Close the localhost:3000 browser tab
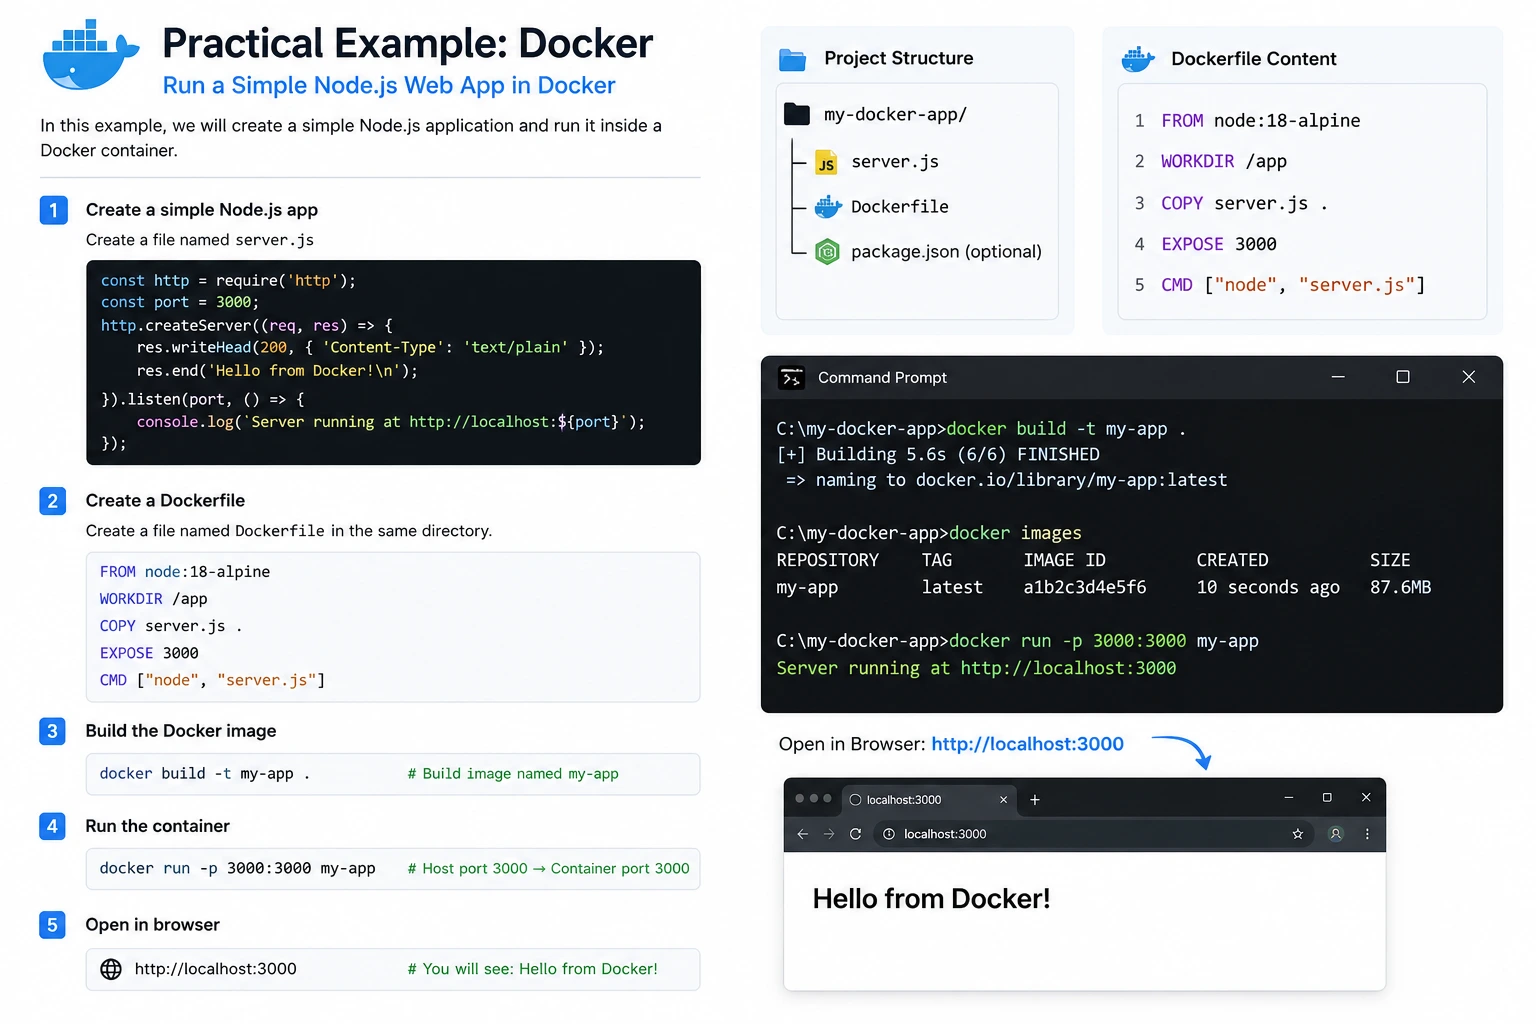Screen dimensions: 1536x1024 [x=1003, y=800]
